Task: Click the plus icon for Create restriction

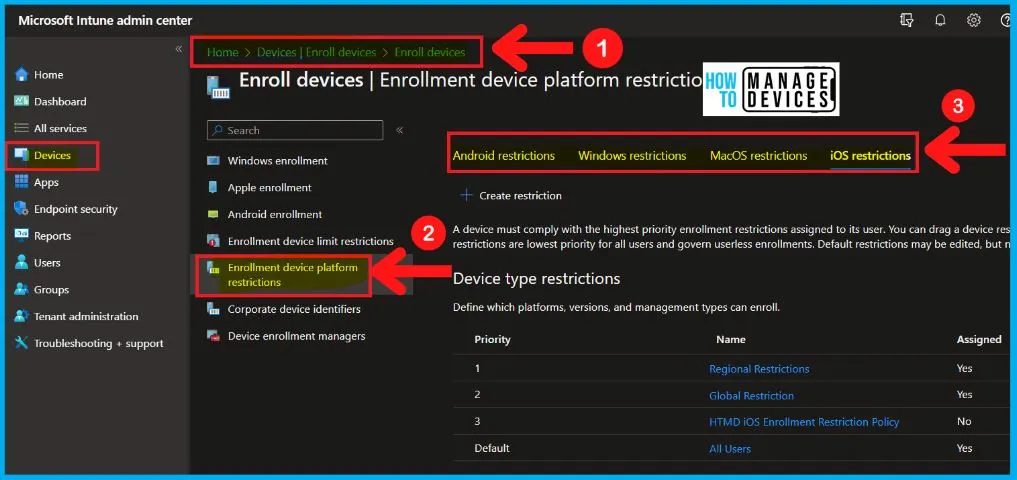Action: 466,195
